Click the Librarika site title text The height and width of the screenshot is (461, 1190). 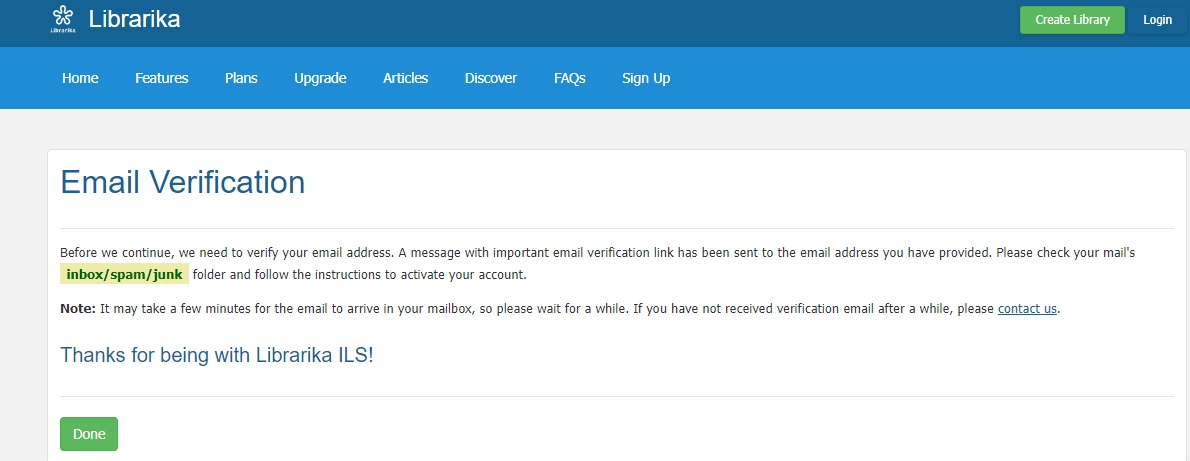[134, 19]
